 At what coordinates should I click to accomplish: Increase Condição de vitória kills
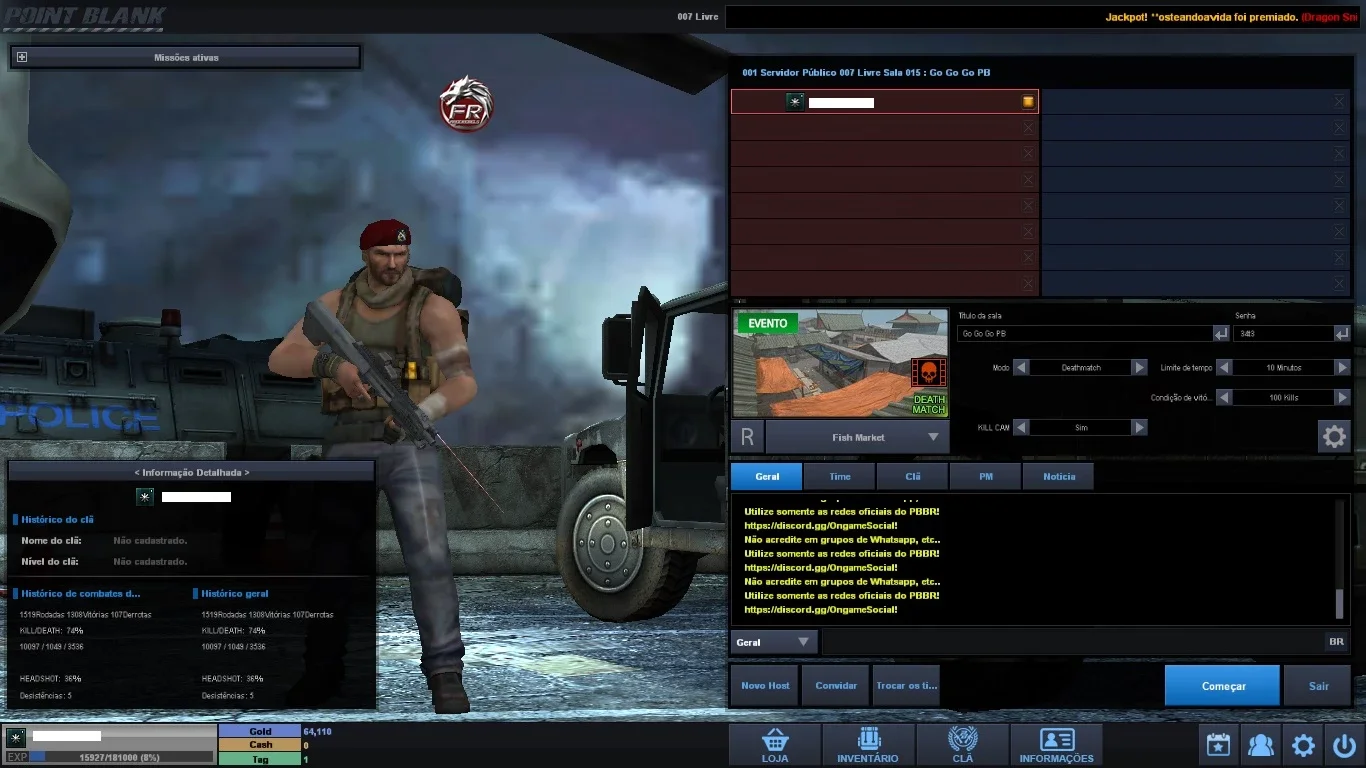click(x=1343, y=398)
